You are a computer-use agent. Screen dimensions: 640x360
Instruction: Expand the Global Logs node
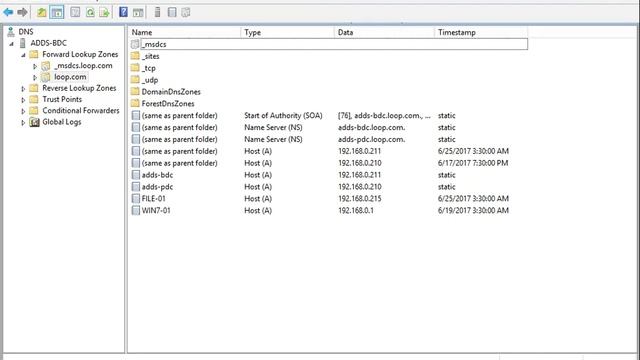pyautogui.click(x=23, y=122)
